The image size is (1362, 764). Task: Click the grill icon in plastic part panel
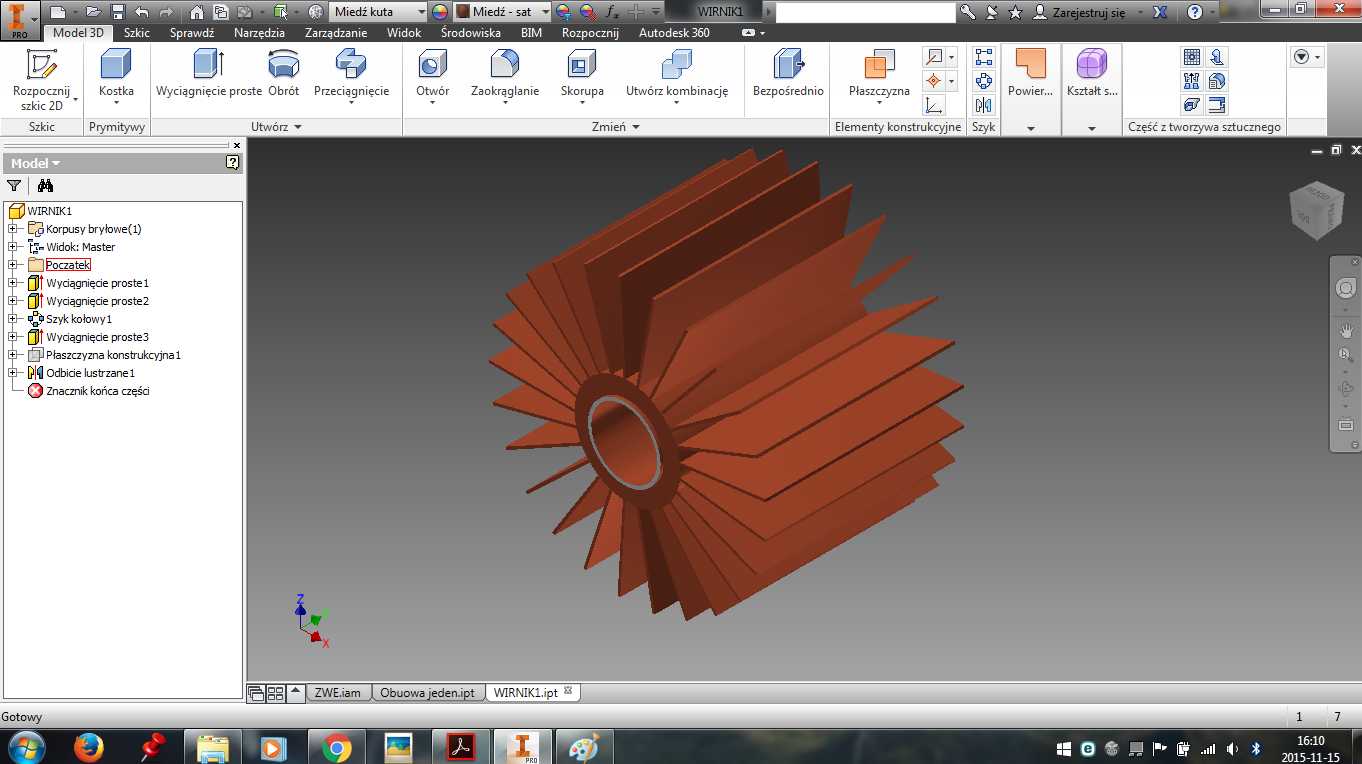(x=1191, y=57)
